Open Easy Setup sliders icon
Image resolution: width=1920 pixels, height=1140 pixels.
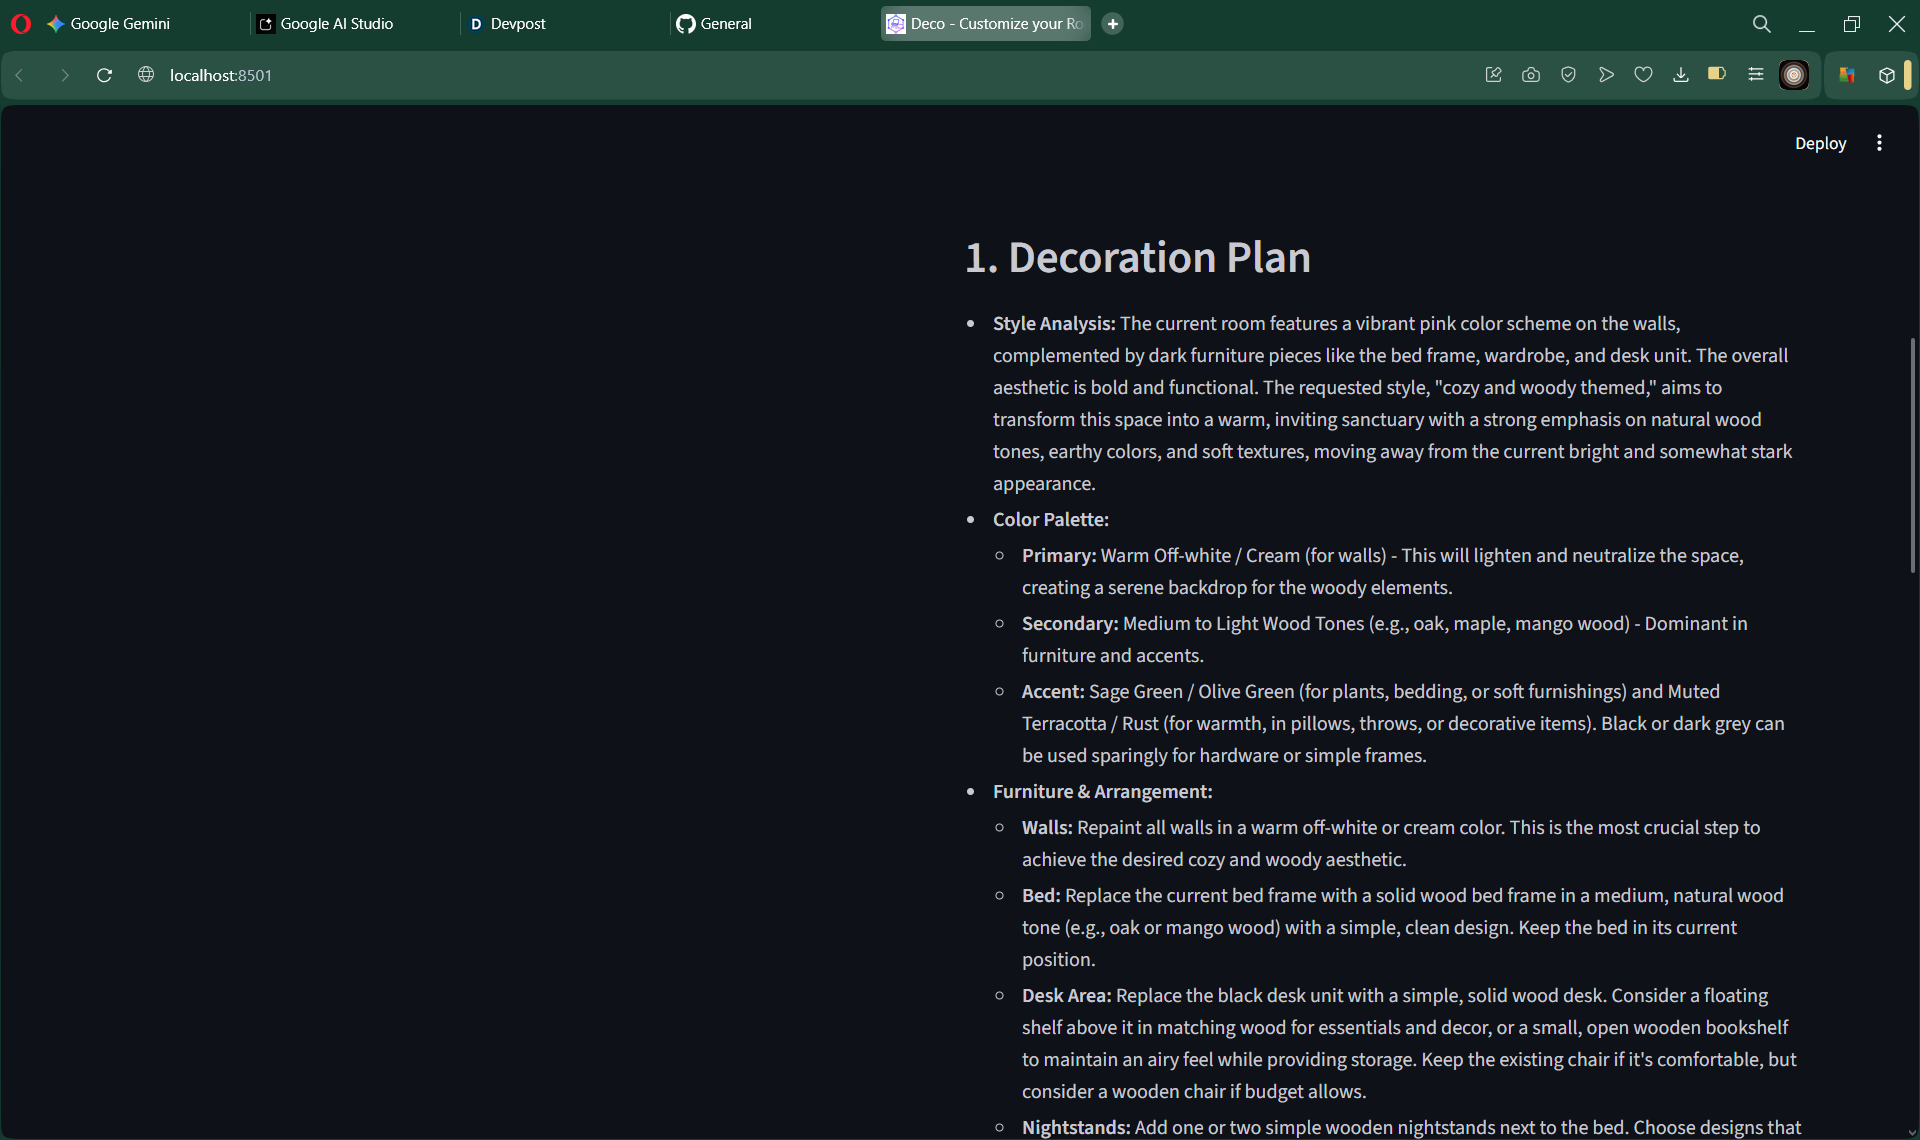[x=1755, y=75]
